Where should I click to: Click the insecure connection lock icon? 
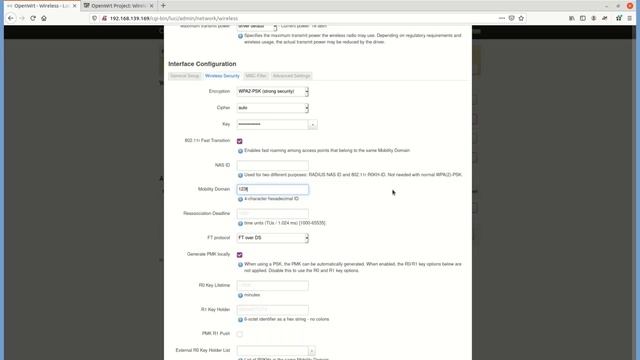click(104, 18)
